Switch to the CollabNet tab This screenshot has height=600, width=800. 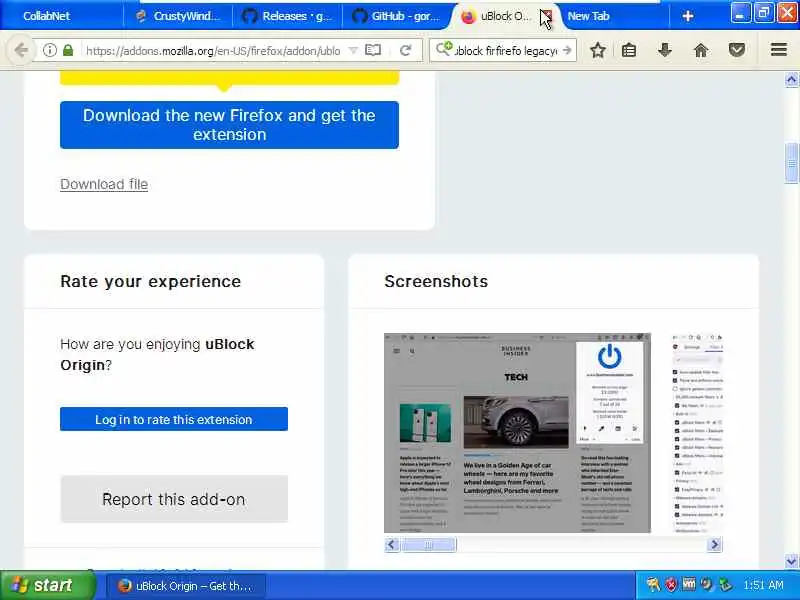pyautogui.click(x=61, y=16)
